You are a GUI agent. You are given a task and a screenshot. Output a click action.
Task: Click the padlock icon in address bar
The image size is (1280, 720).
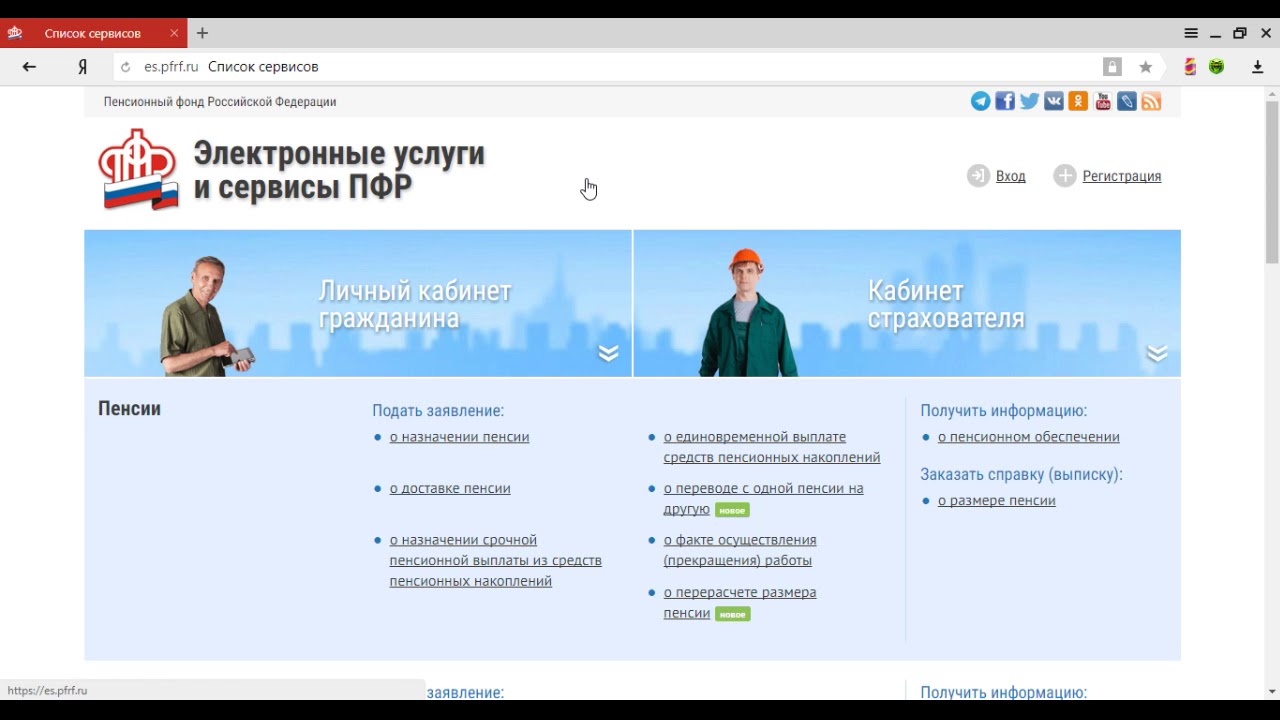[x=1112, y=67]
